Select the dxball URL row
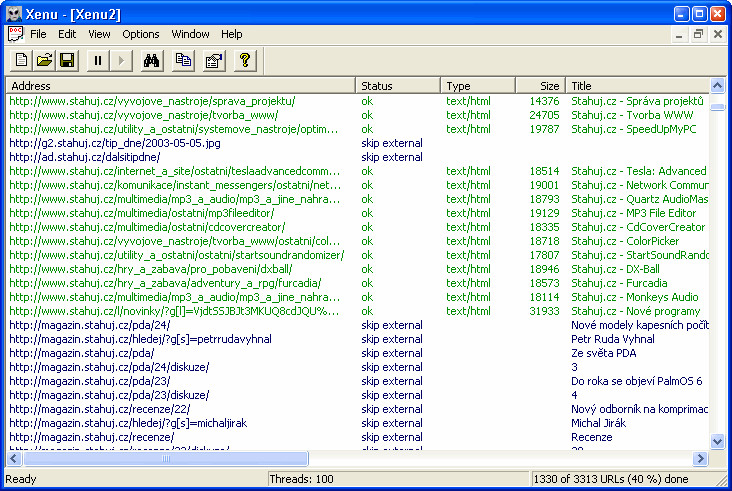This screenshot has height=491, width=732. [x=357, y=269]
